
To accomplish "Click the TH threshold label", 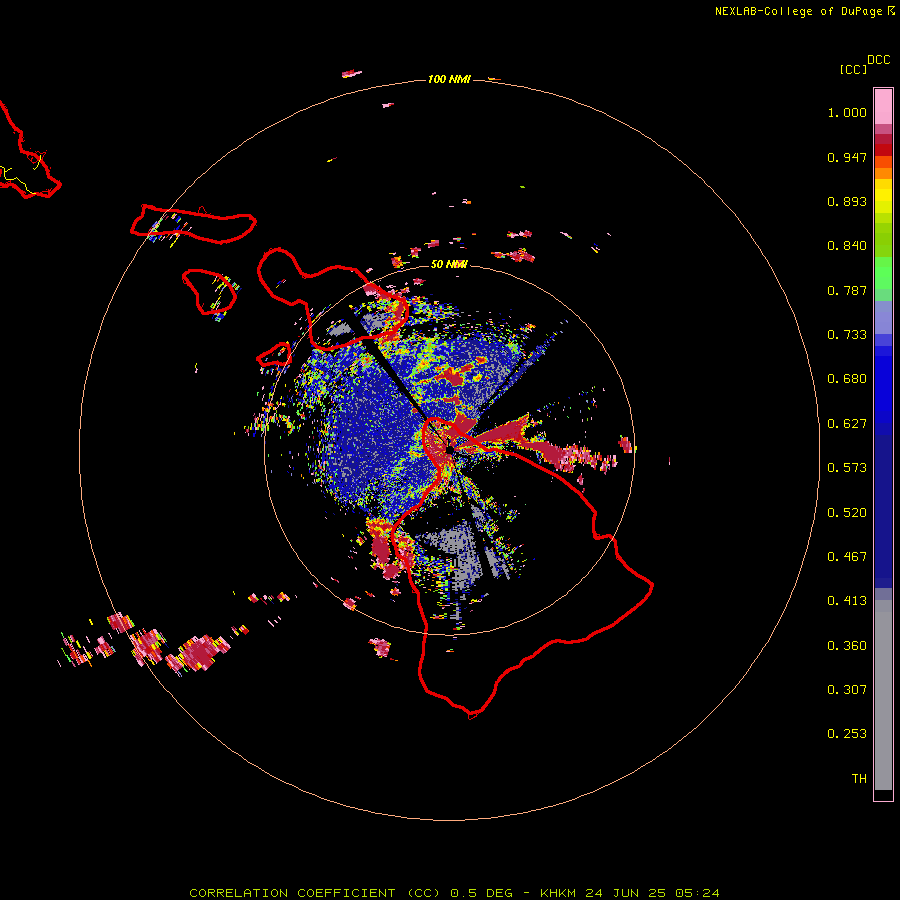I will point(859,779).
